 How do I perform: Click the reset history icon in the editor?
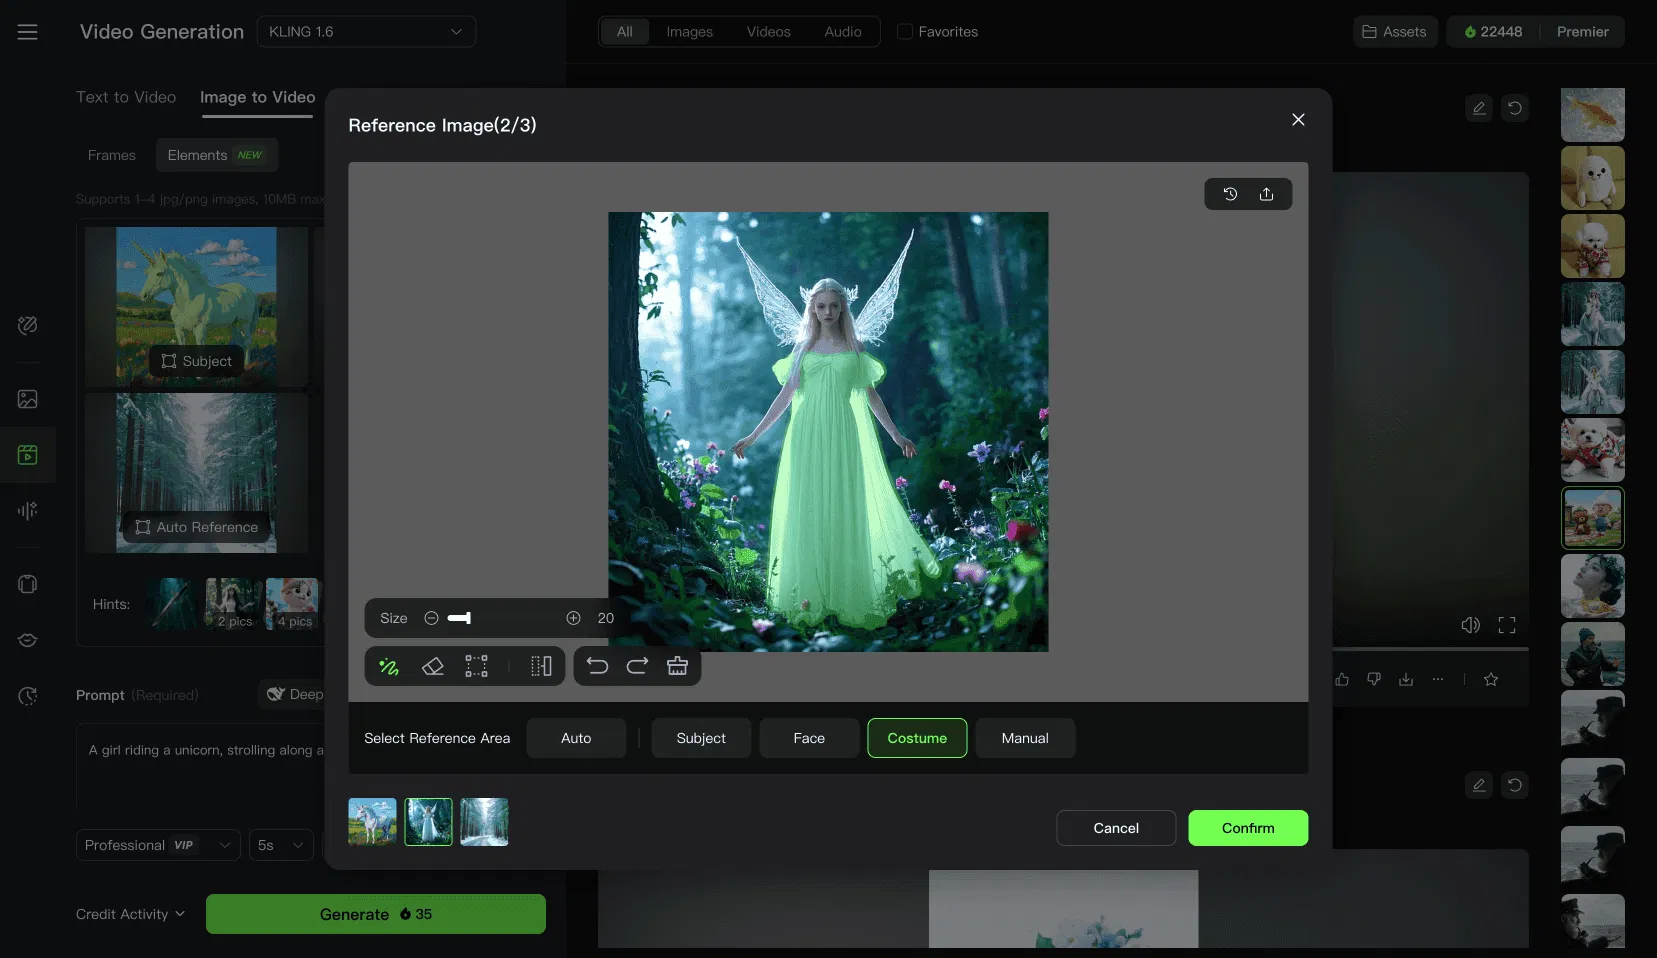click(x=1230, y=194)
